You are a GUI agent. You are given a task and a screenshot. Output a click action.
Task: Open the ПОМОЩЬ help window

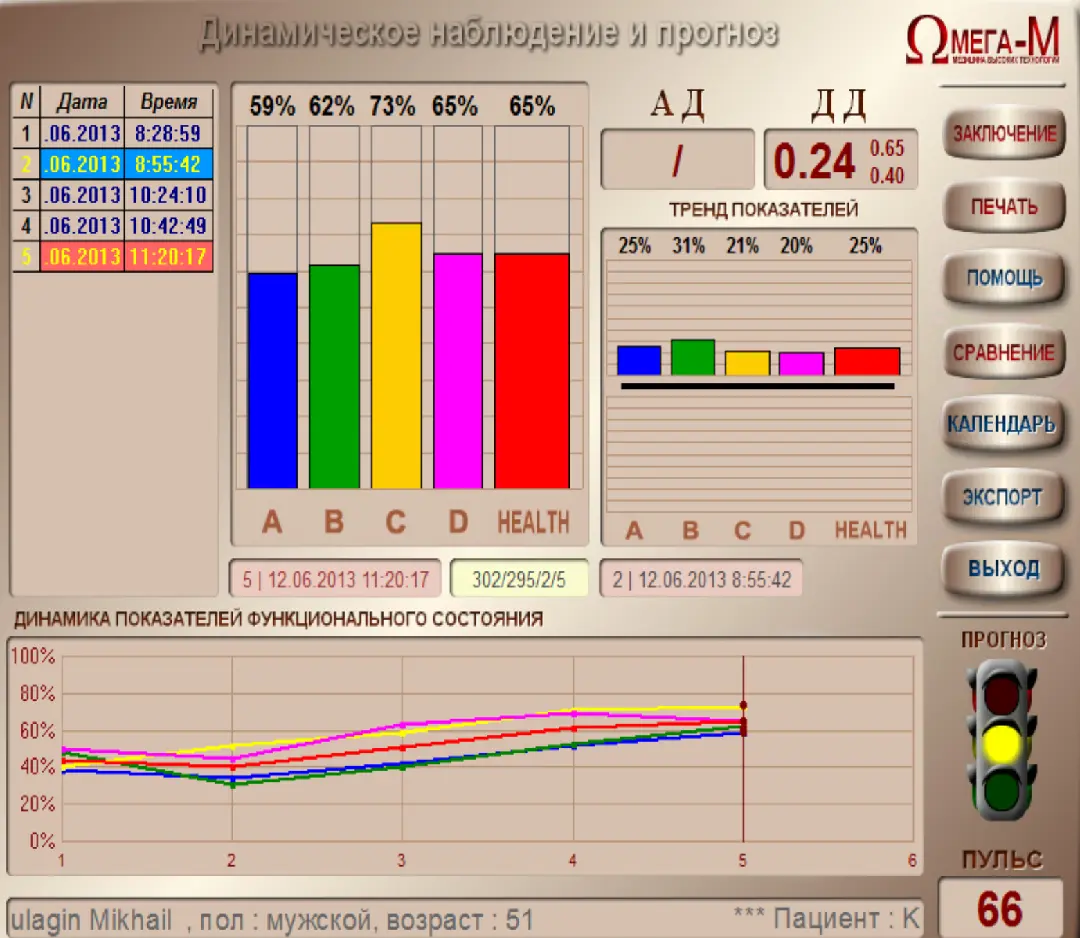(1003, 279)
